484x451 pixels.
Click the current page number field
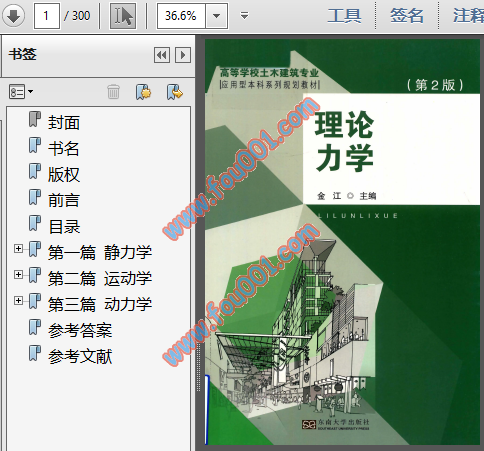(46, 16)
